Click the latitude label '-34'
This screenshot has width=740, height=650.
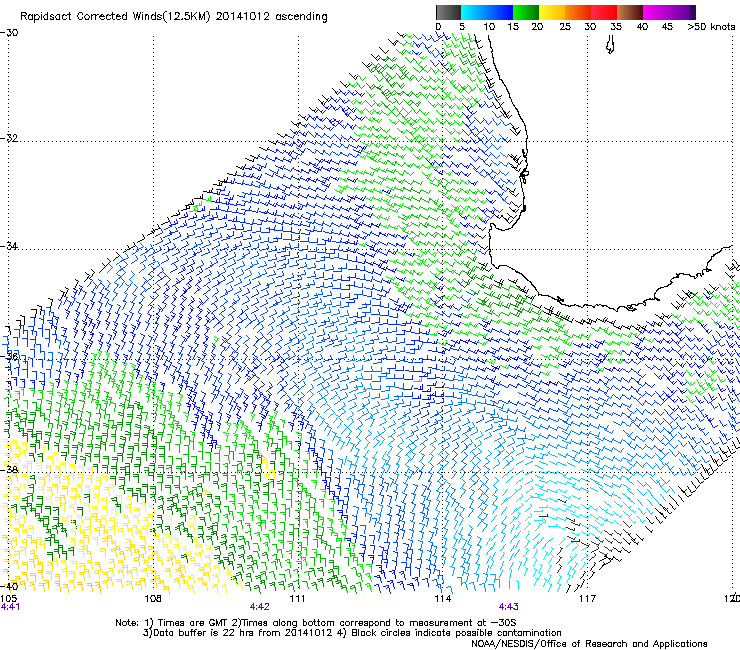[x=9, y=246]
